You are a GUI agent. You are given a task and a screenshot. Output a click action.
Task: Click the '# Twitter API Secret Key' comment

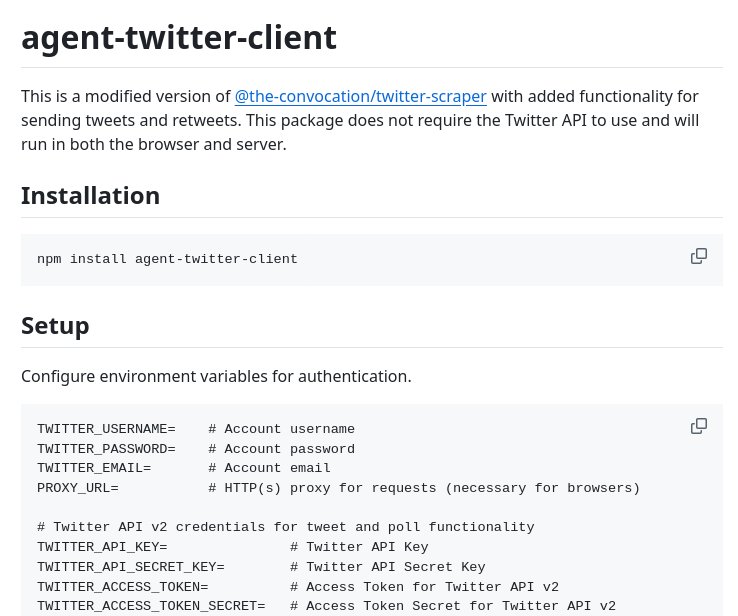point(387,567)
